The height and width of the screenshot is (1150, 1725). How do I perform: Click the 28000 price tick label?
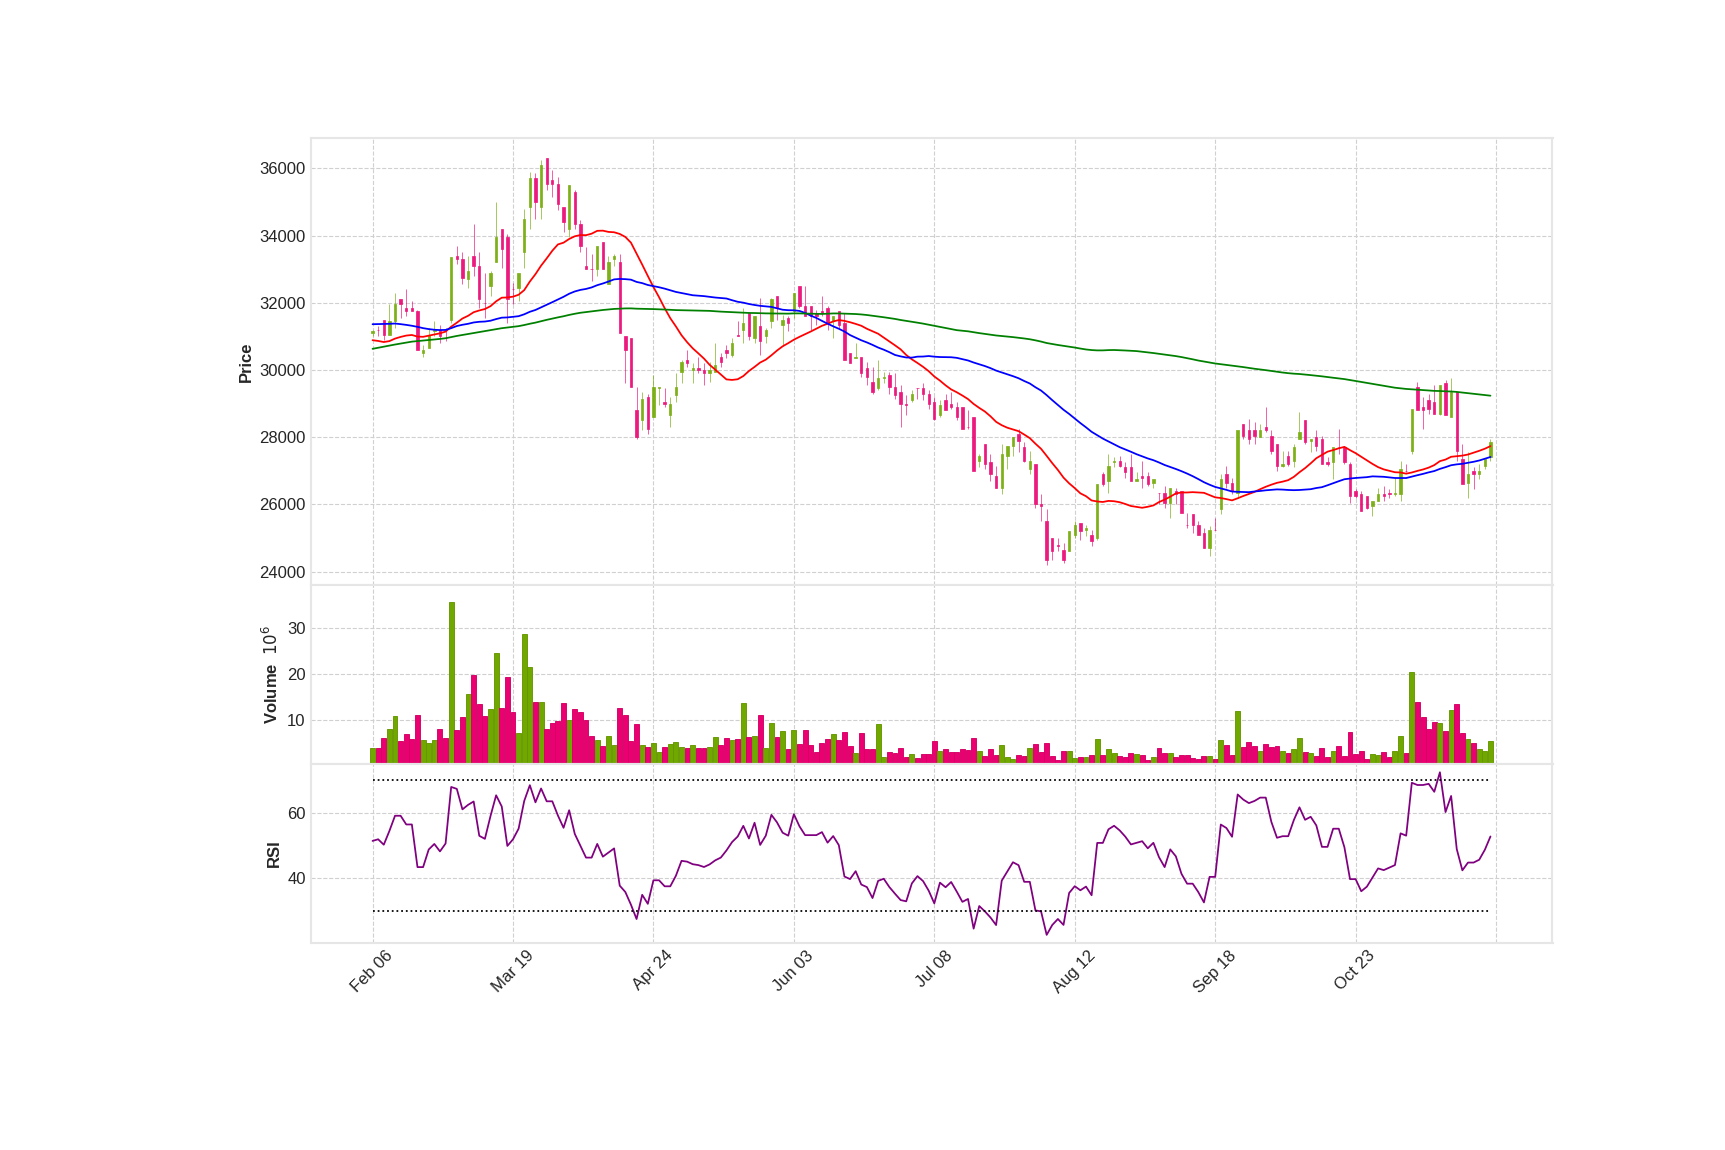(x=282, y=438)
